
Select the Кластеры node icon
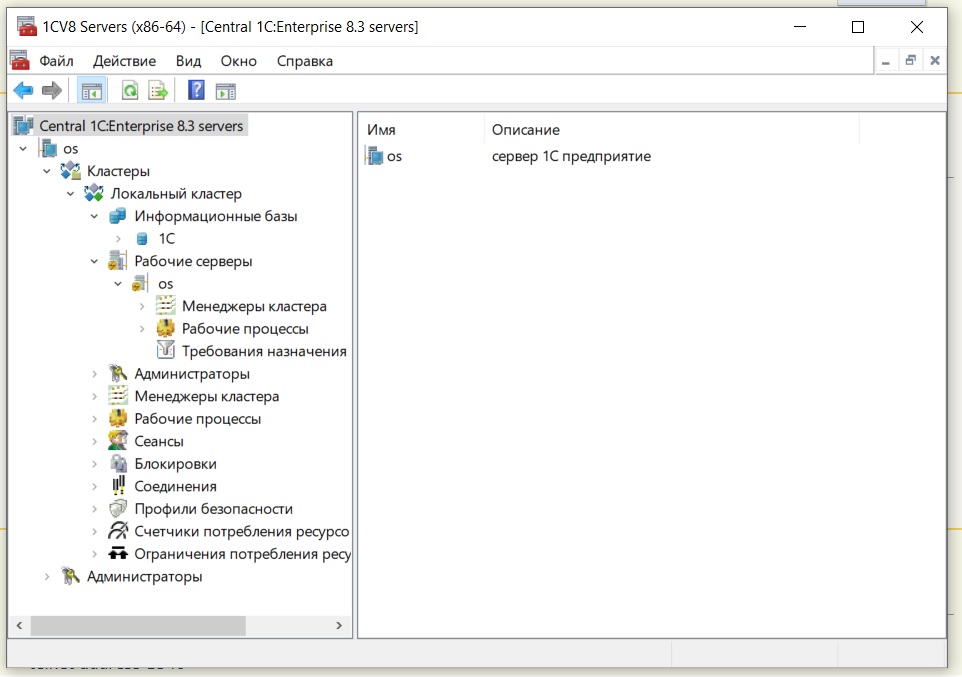click(71, 171)
